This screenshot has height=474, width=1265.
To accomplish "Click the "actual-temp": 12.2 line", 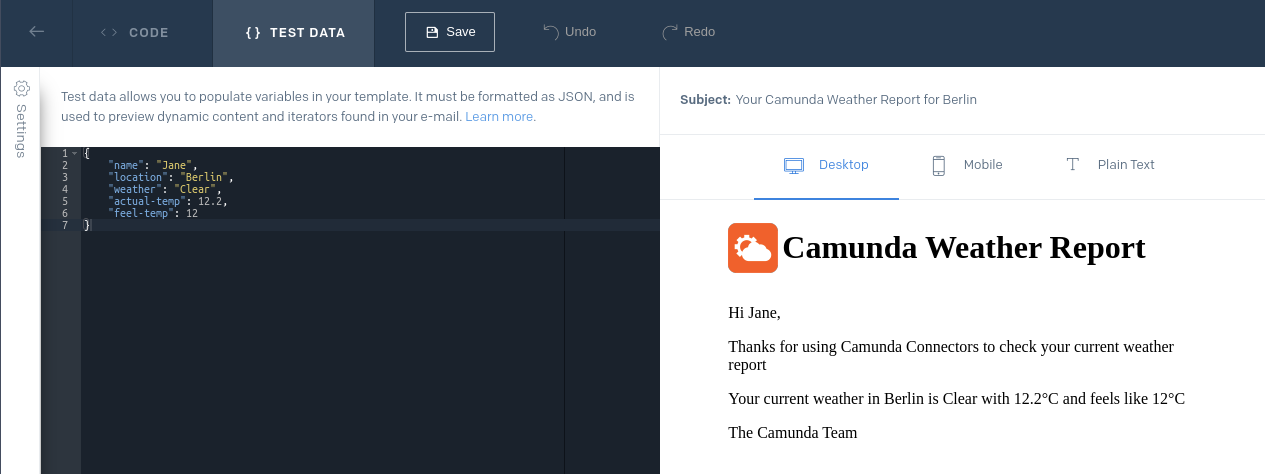I will (x=168, y=201).
